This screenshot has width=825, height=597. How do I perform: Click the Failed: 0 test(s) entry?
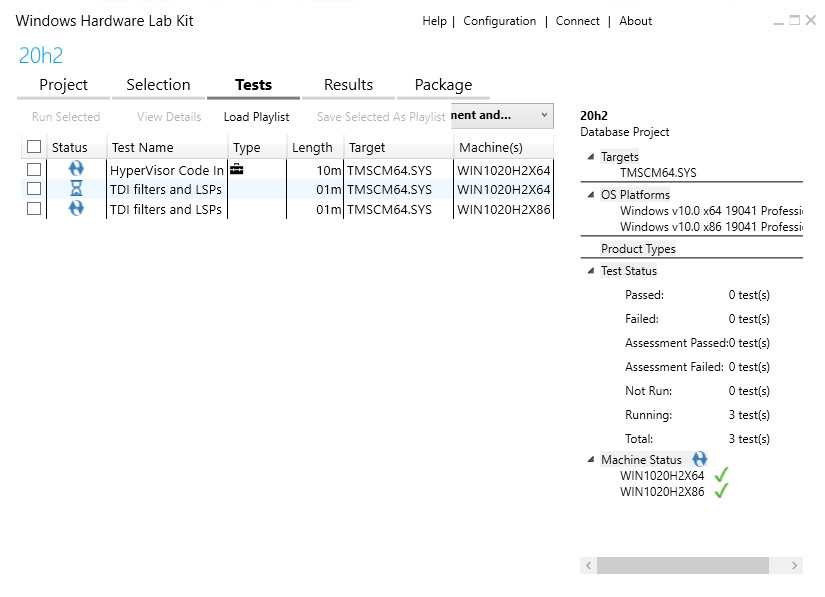click(697, 318)
